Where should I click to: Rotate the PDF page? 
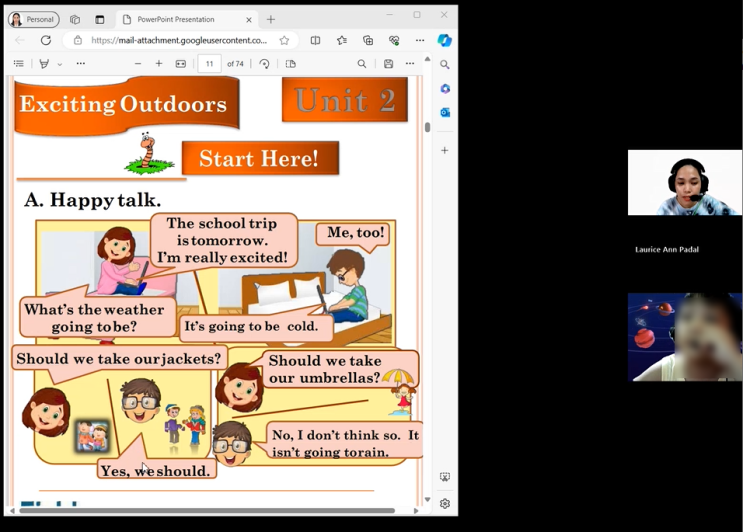click(x=264, y=63)
